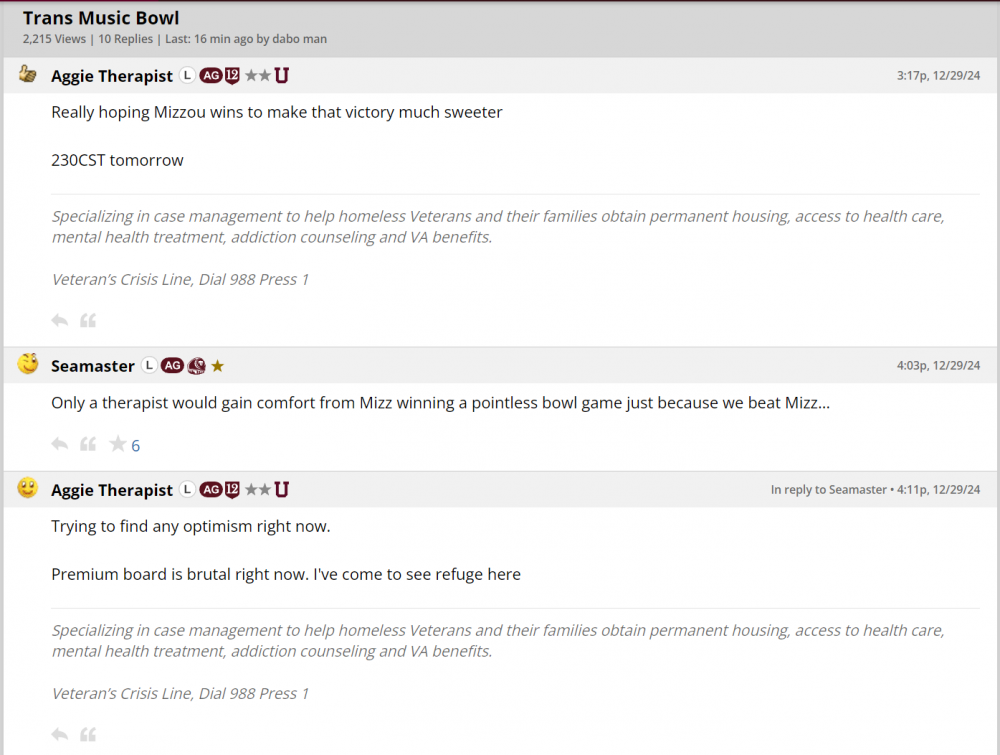The image size is (1000, 755).
Task: Star Seamaster's post
Action: 117,444
